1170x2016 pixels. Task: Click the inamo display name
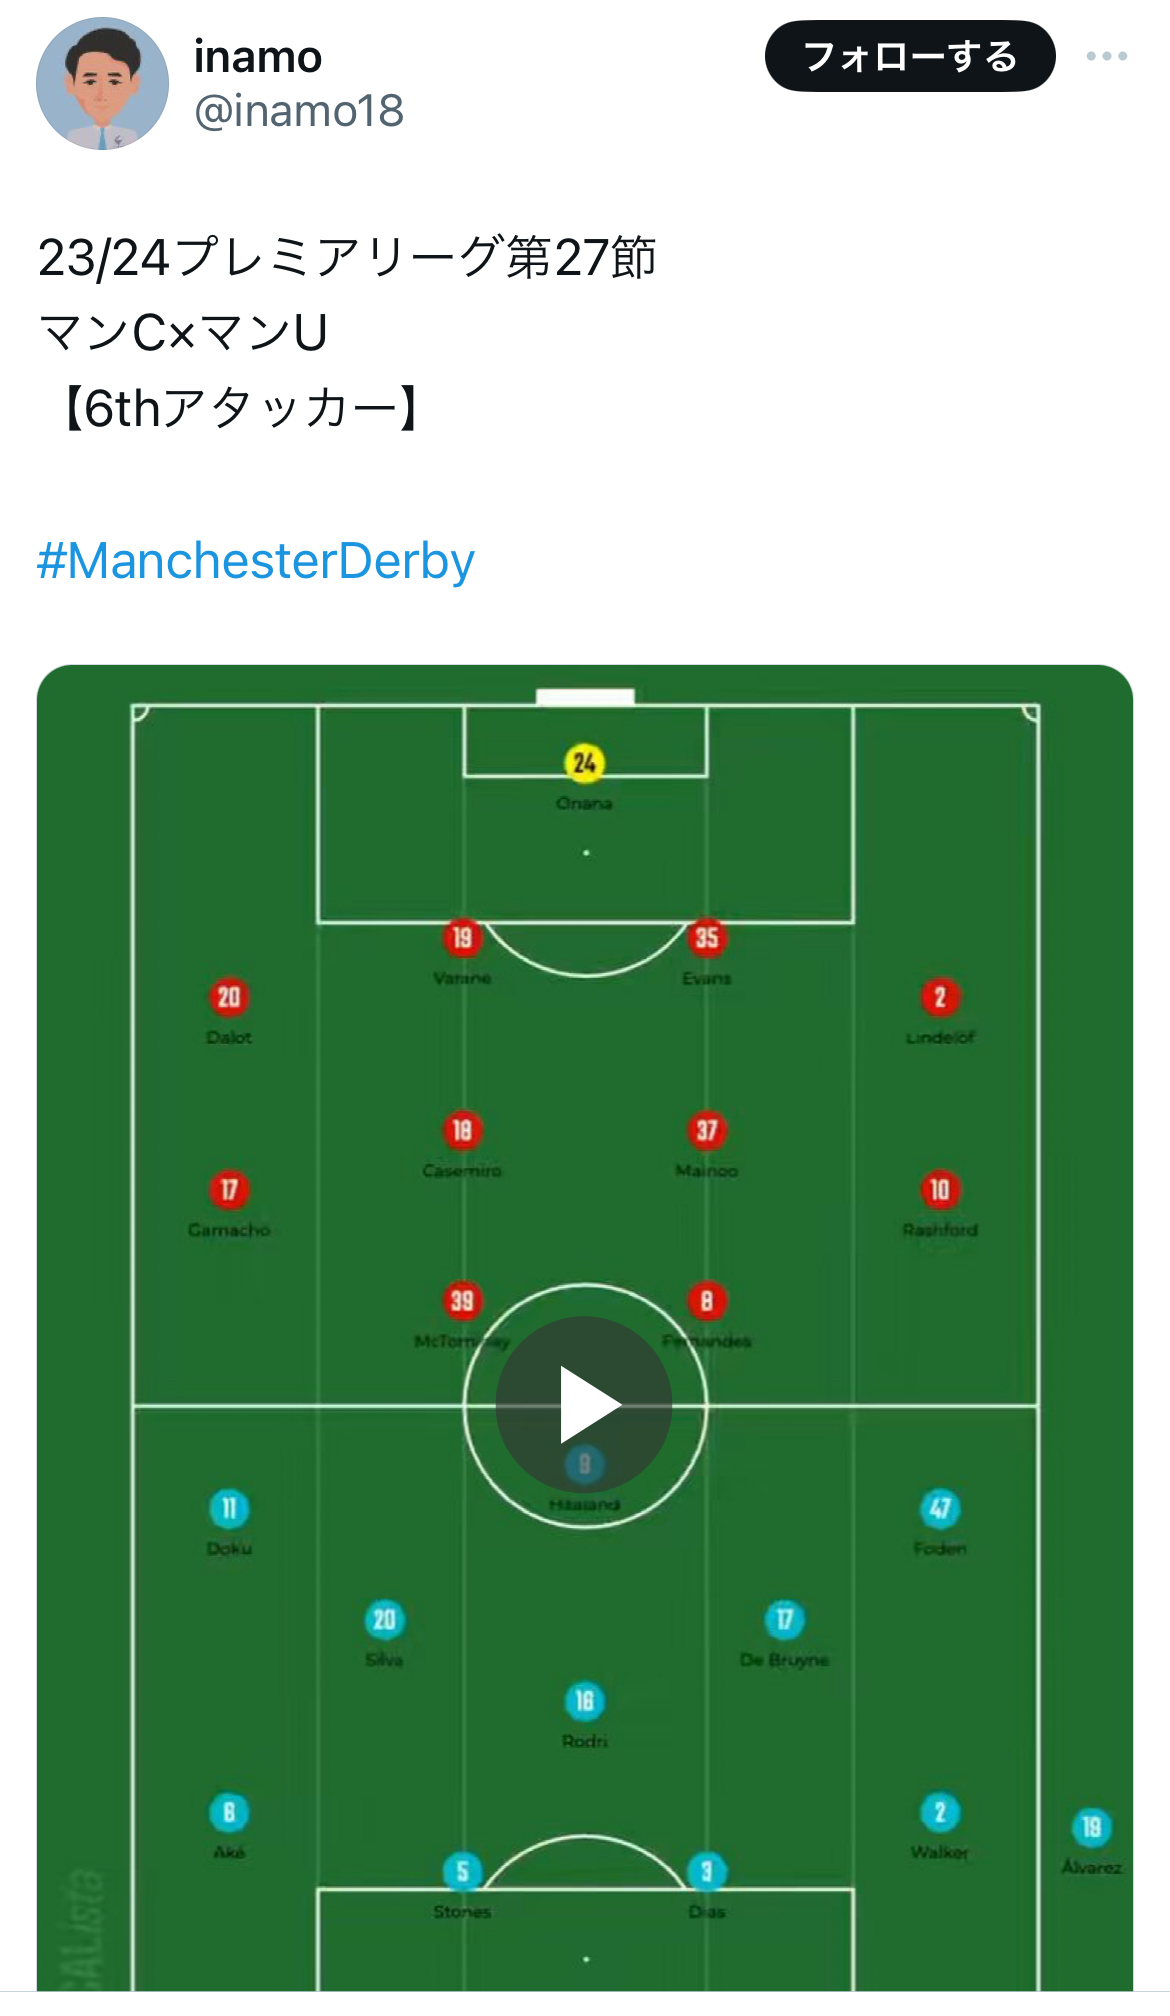point(257,57)
